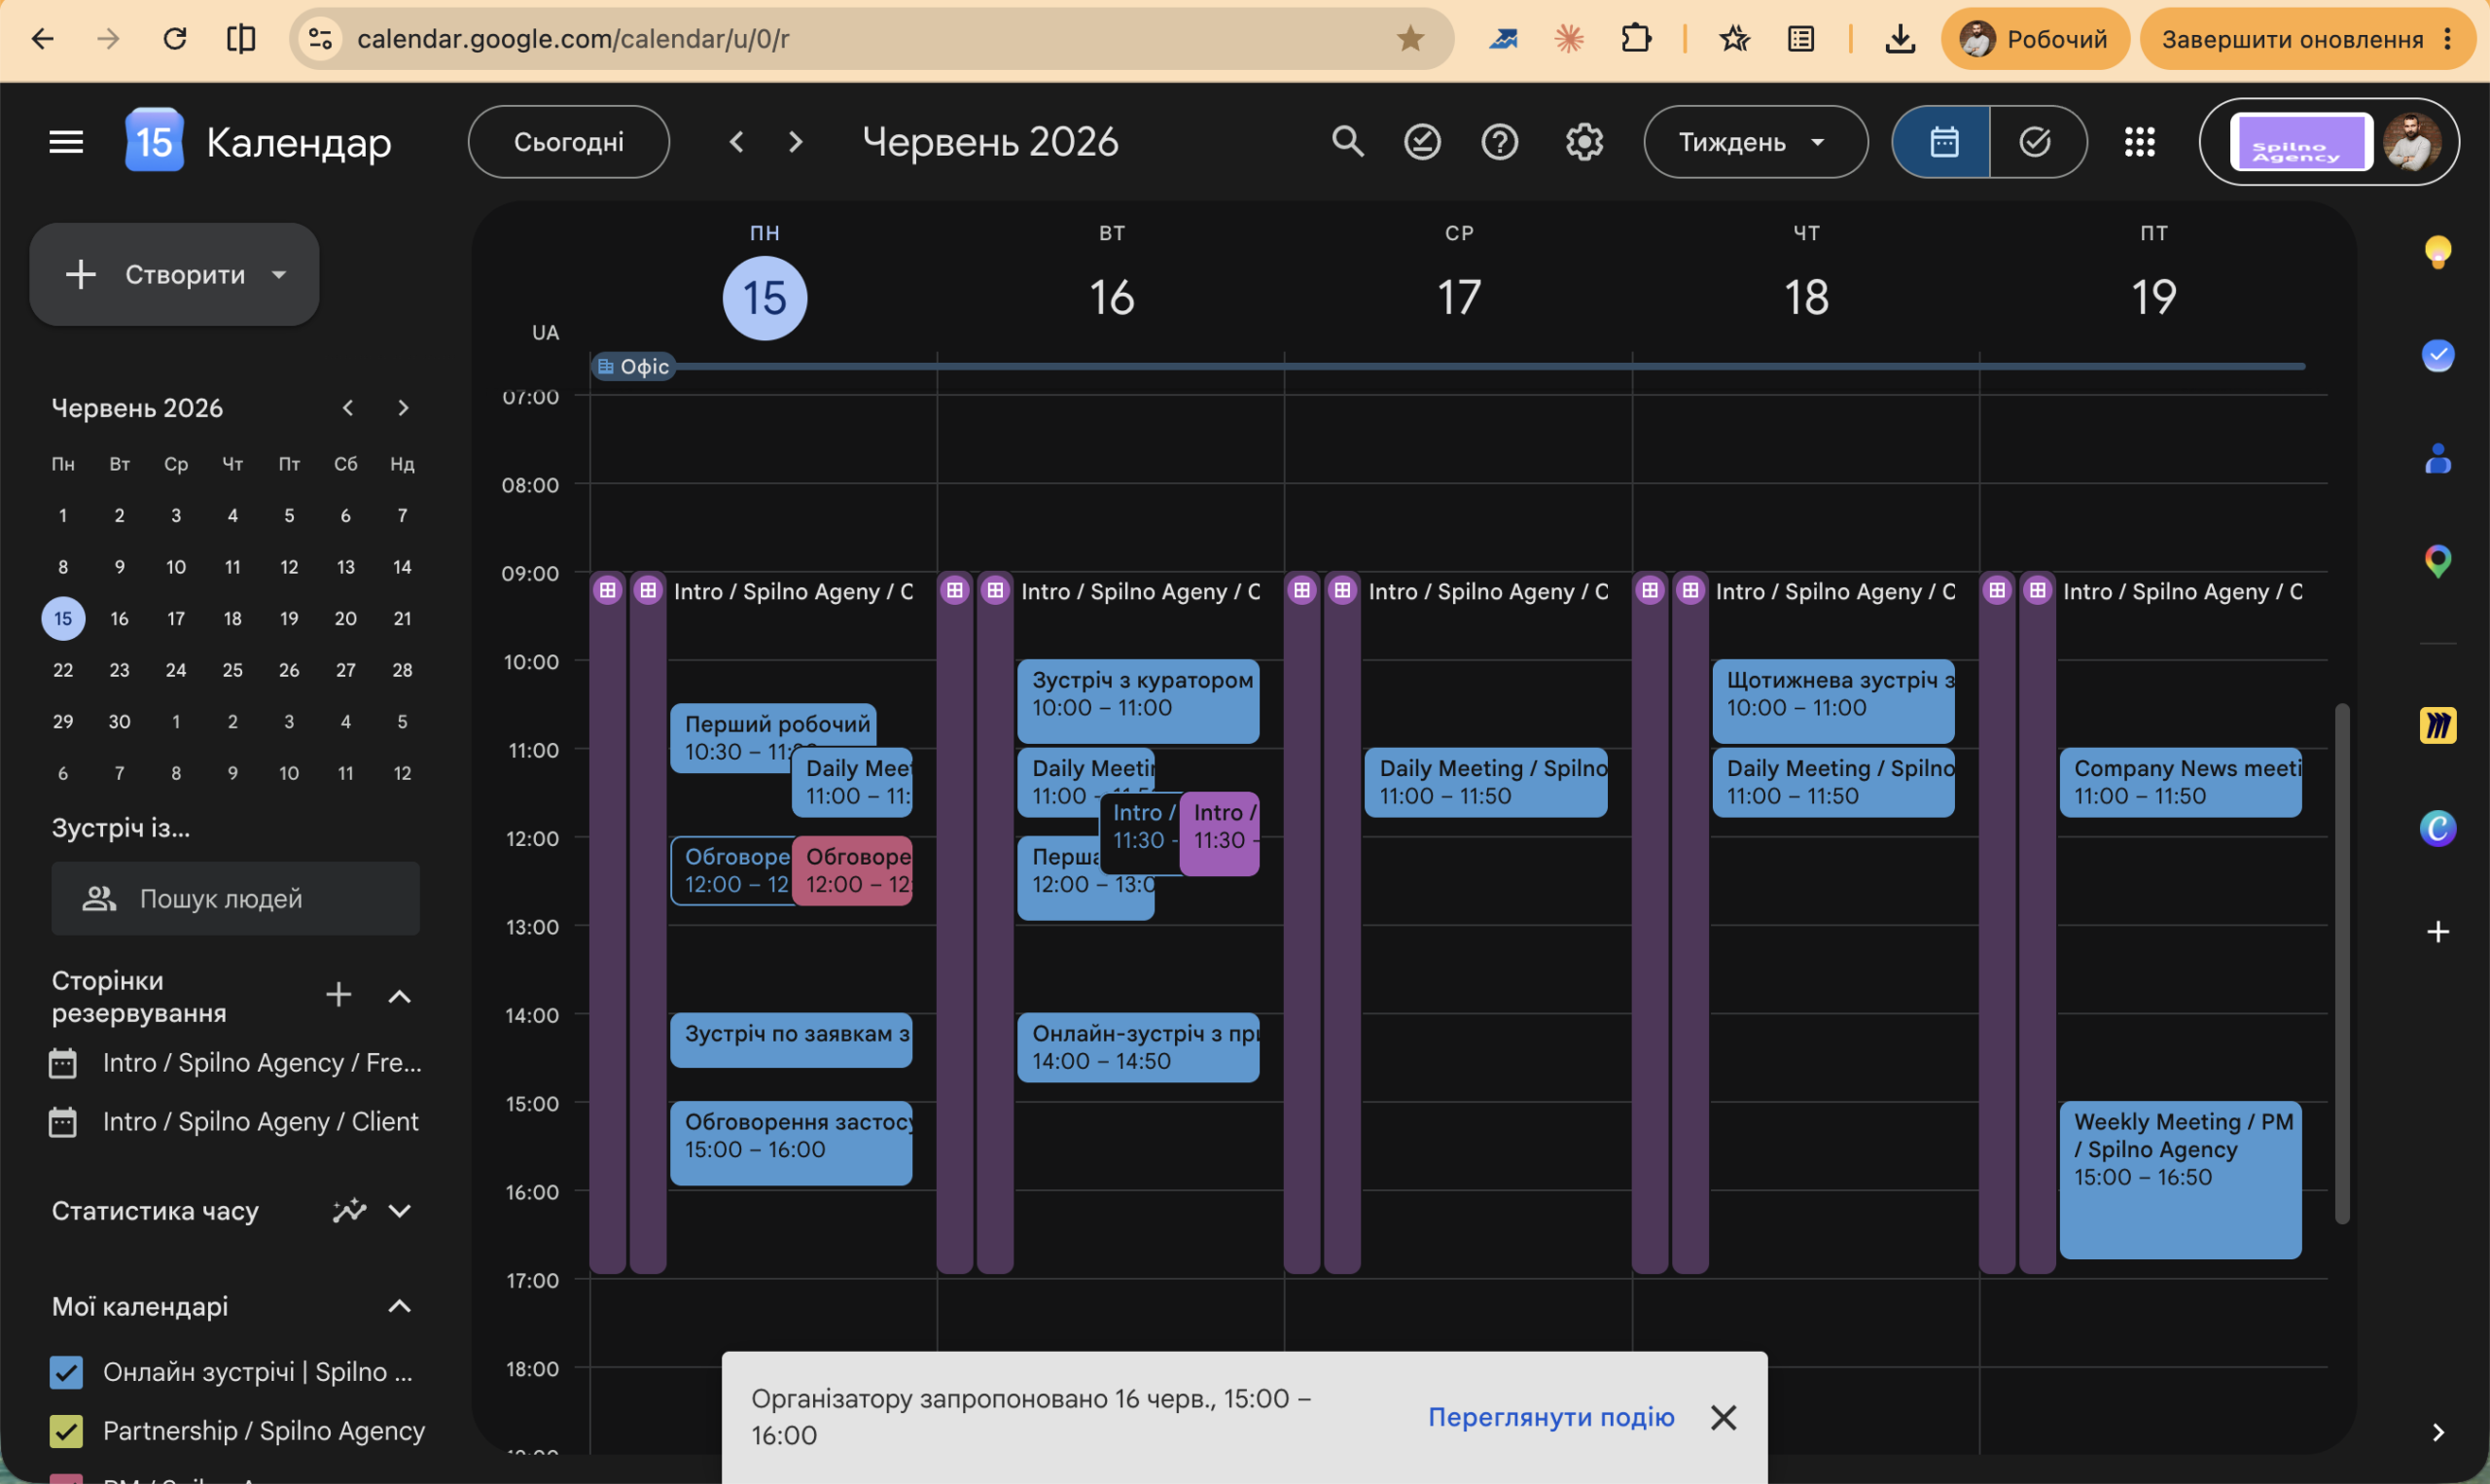Open Contacts side panel icon
This screenshot has width=2490, height=1484.
click(2437, 459)
